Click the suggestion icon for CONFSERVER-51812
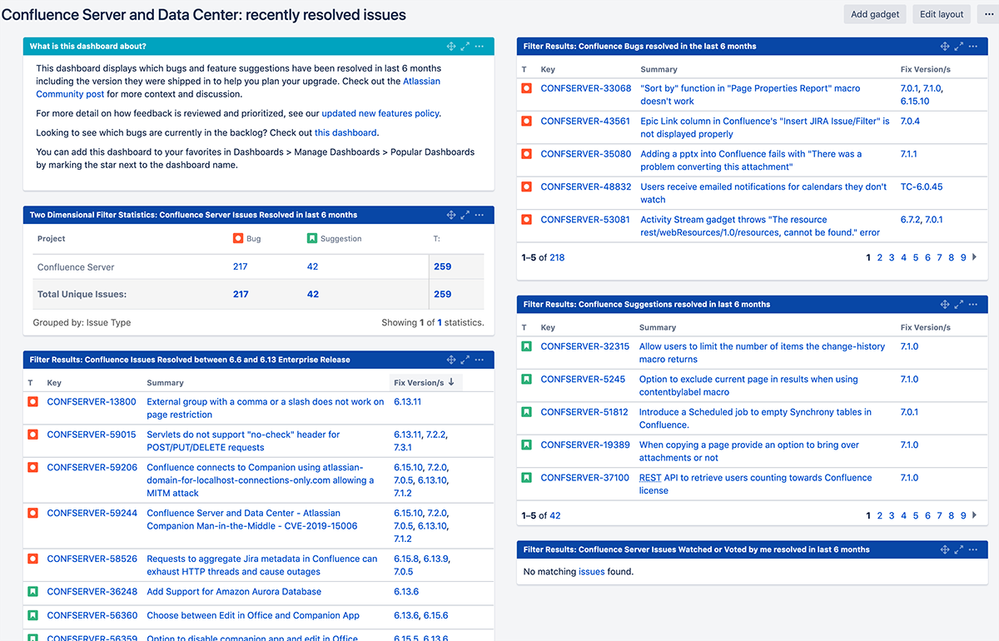 (526, 412)
